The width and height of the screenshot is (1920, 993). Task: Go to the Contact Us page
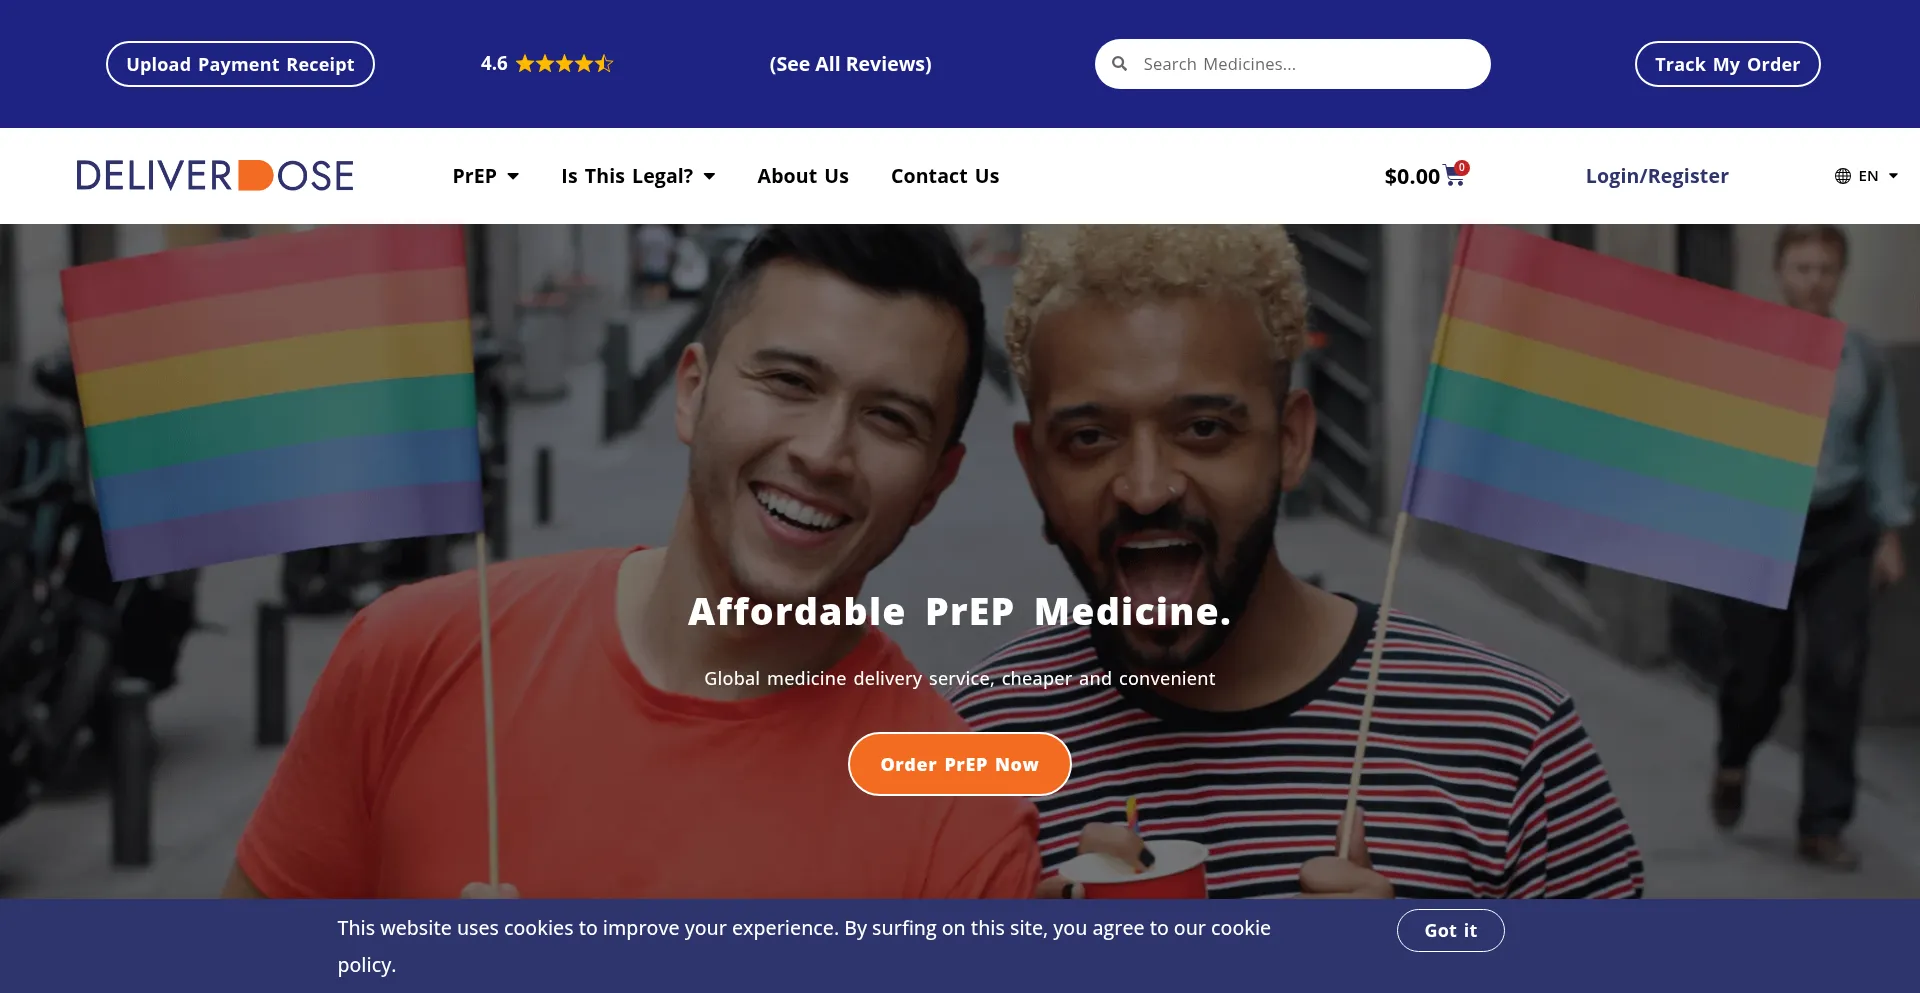pyautogui.click(x=945, y=176)
